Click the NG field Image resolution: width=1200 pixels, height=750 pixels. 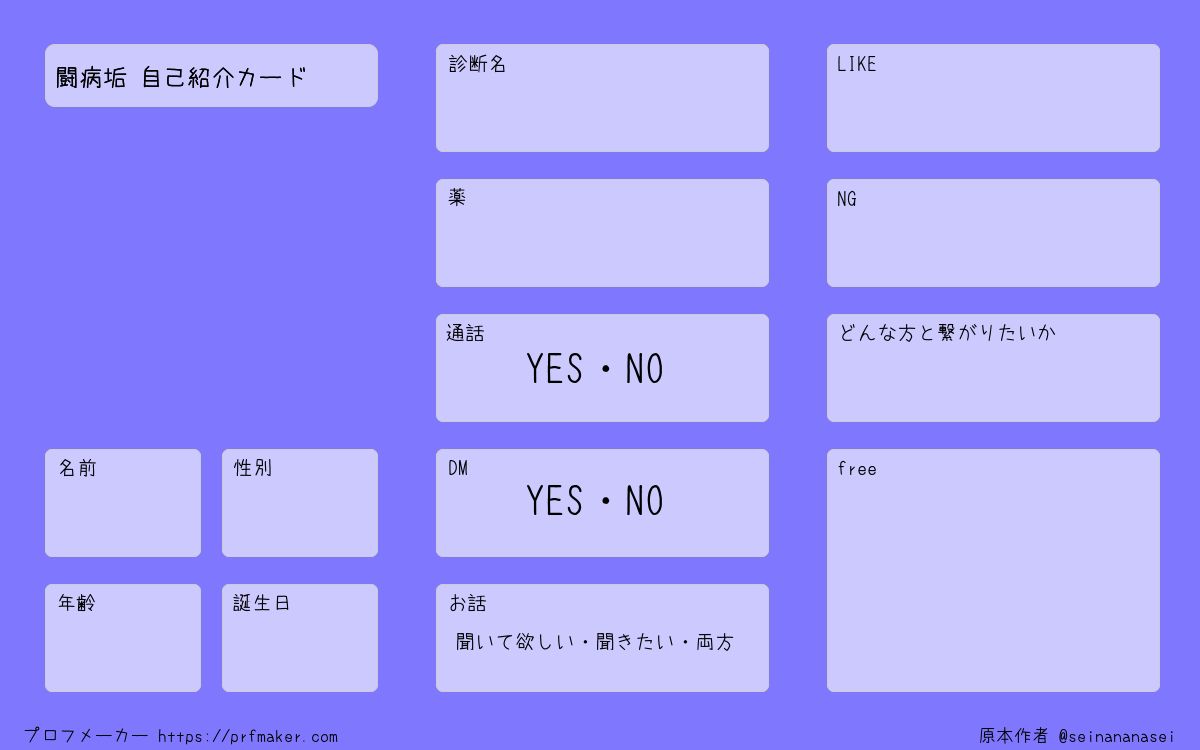coord(993,233)
